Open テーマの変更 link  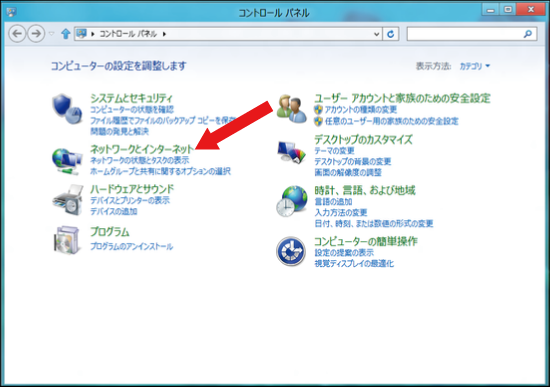point(334,151)
